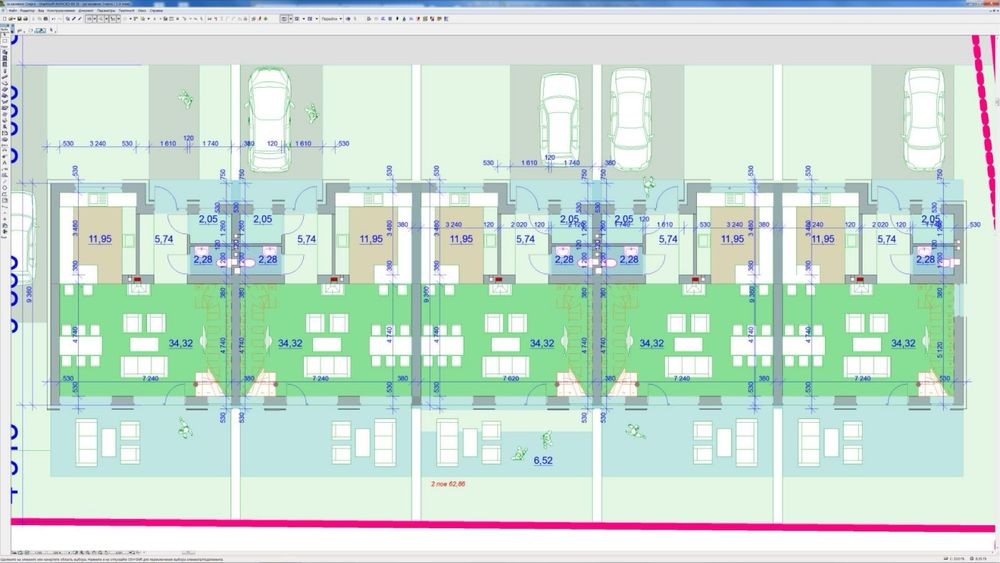Click the Open file icon
This screenshot has height=563, width=1000.
pos(12,18)
